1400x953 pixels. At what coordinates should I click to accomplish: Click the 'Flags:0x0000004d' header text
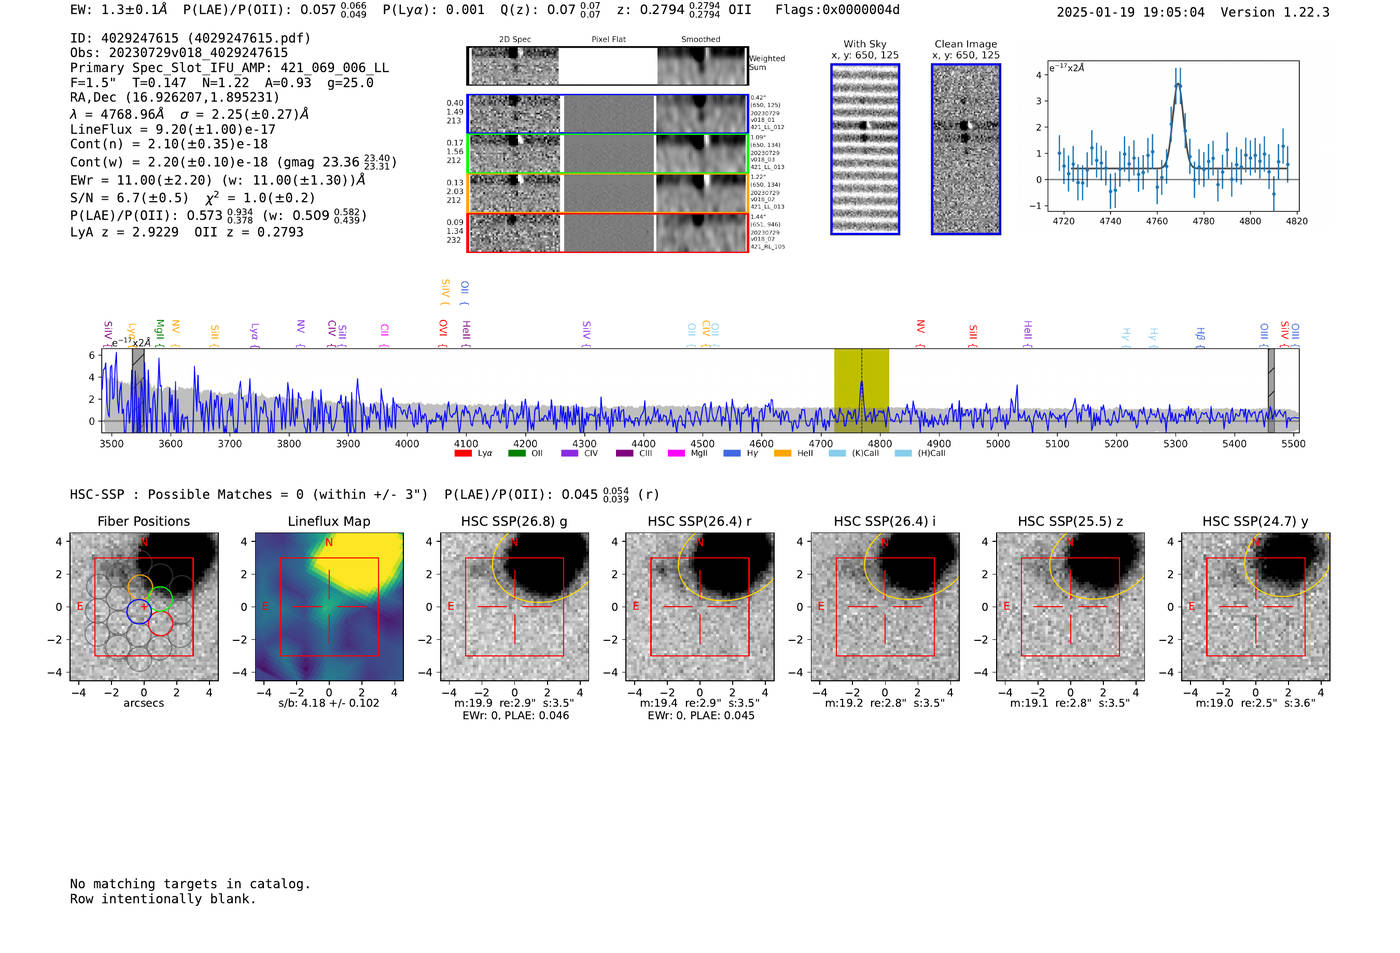837,10
